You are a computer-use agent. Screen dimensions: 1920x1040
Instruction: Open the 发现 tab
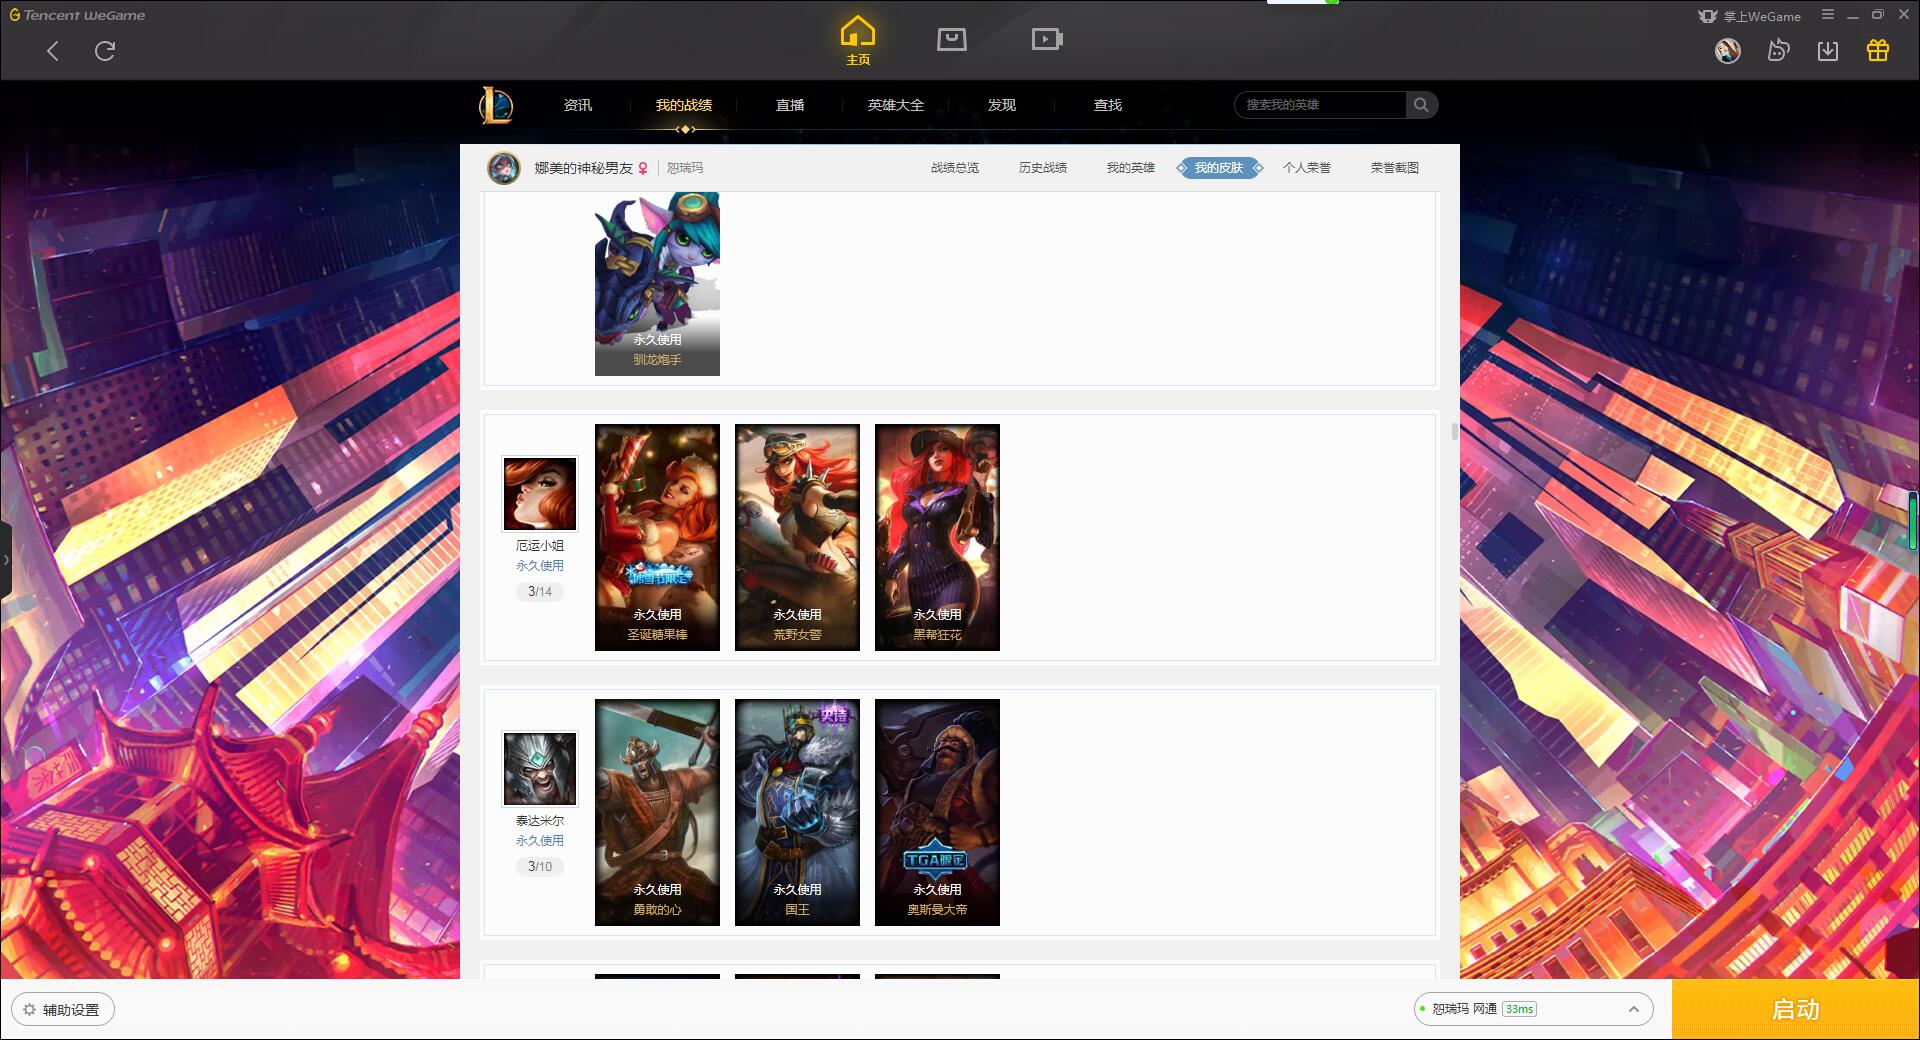click(x=1002, y=105)
